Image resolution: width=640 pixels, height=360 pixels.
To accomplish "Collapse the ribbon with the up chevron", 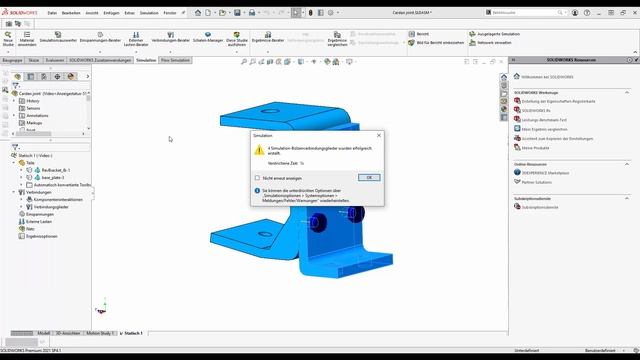I will point(635,52).
